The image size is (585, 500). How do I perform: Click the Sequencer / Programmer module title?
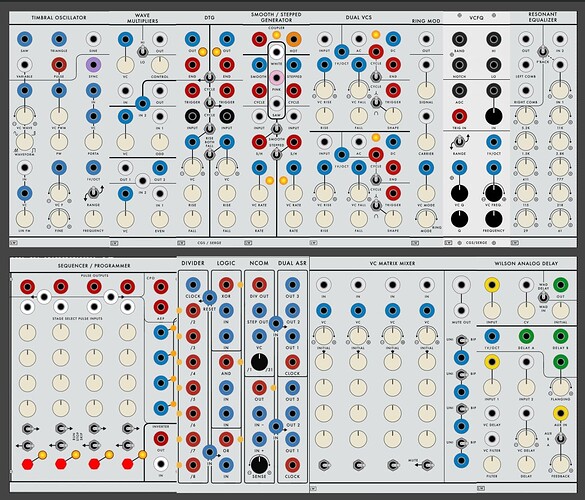click(x=94, y=266)
